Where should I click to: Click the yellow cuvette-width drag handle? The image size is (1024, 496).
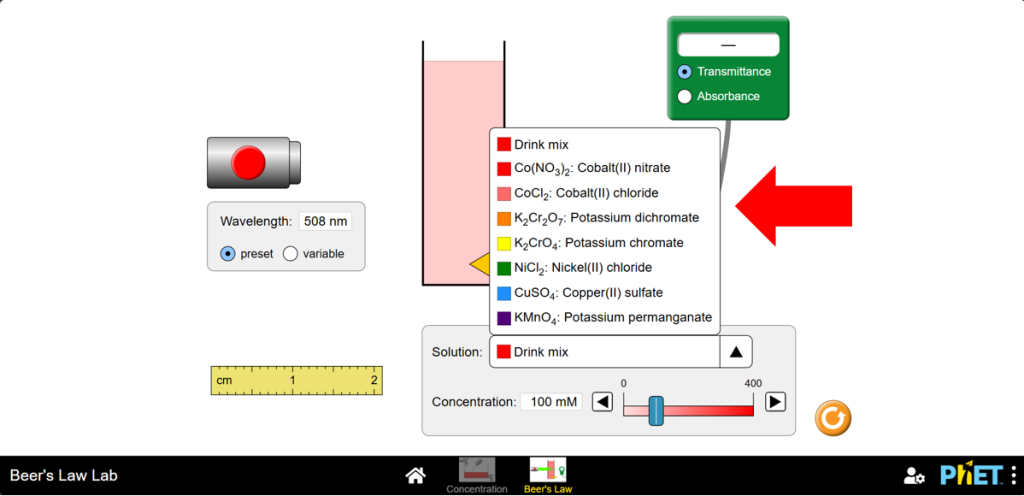(x=480, y=264)
